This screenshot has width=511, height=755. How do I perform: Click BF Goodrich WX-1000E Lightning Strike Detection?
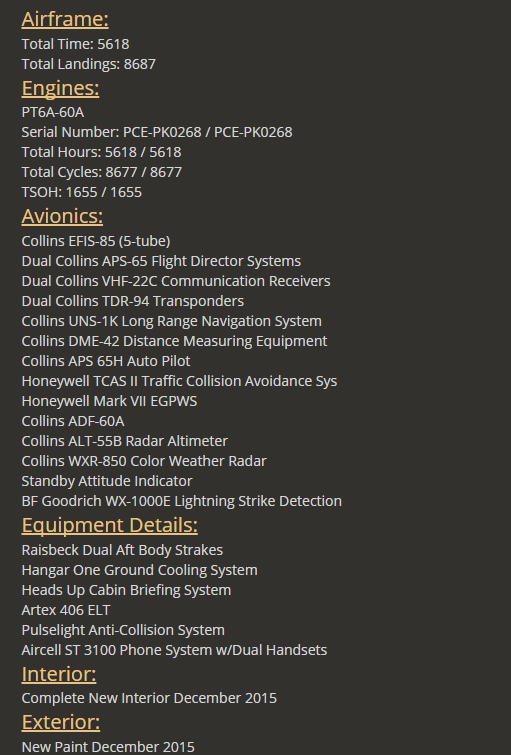(x=182, y=501)
